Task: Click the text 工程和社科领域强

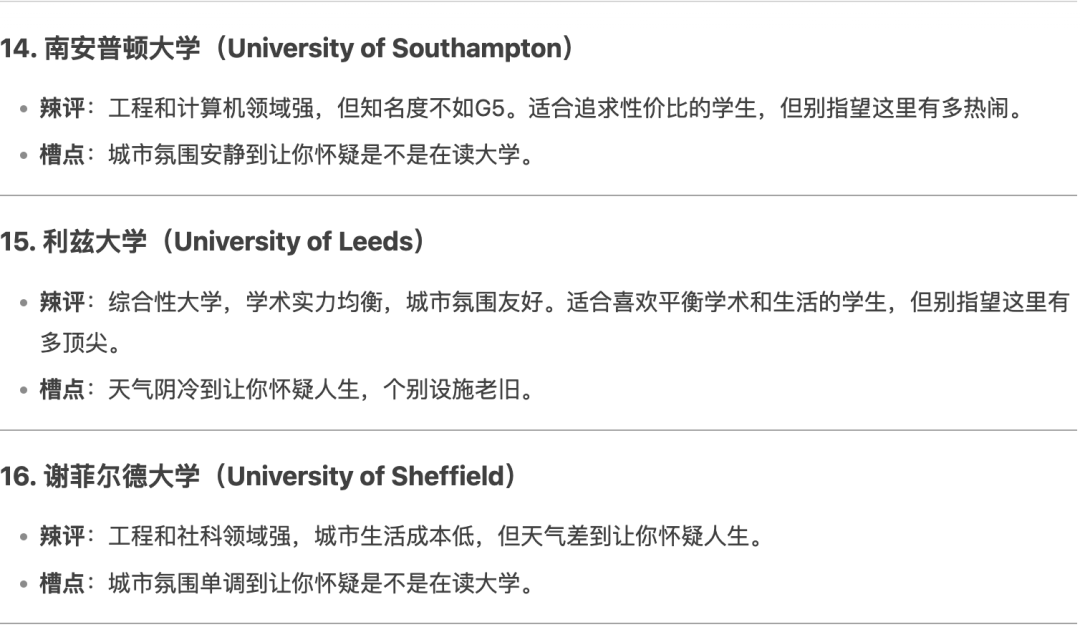Action: click(x=200, y=536)
